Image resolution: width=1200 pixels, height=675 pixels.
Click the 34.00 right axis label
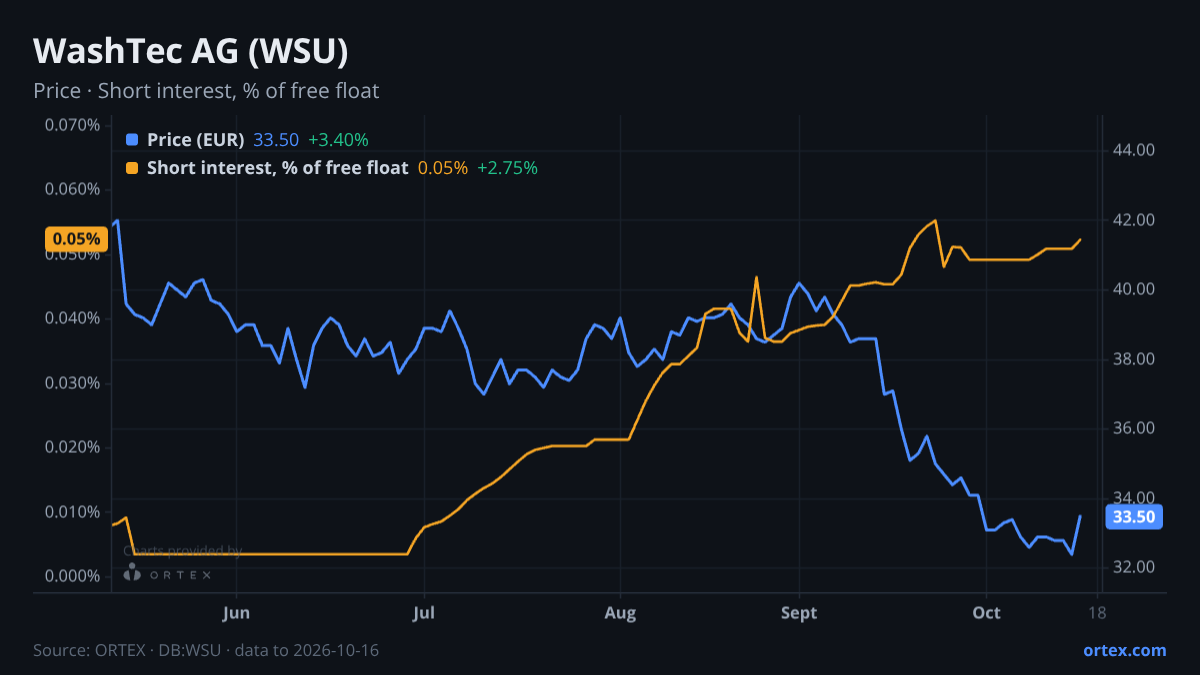(1134, 498)
